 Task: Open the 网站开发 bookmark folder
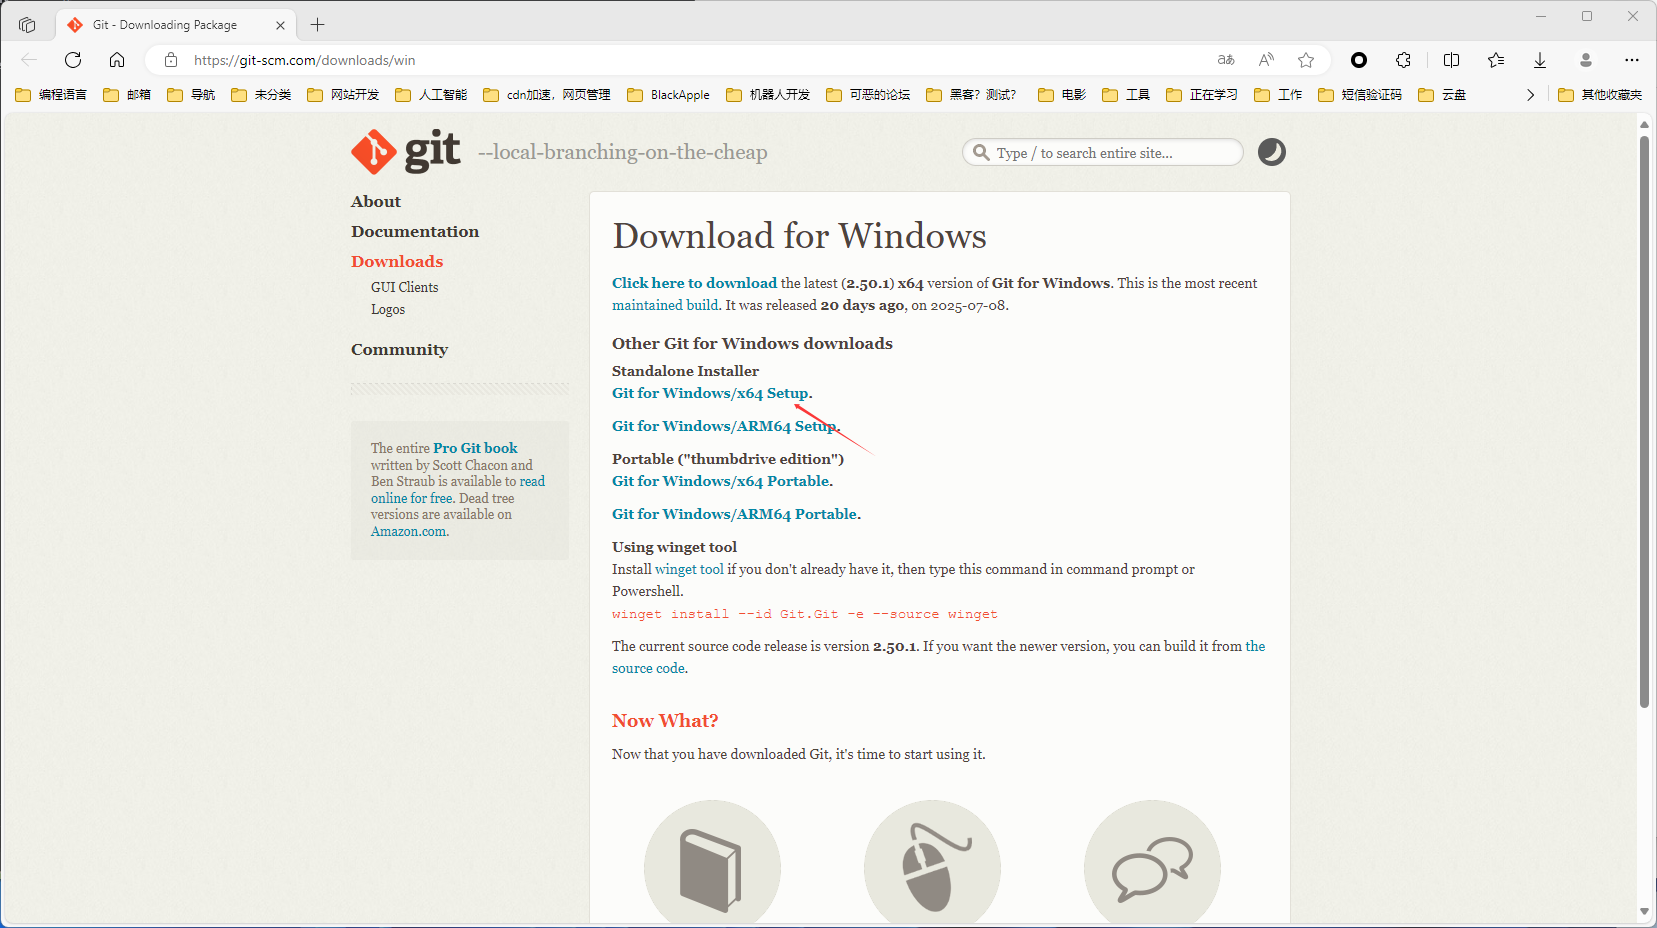tap(343, 95)
